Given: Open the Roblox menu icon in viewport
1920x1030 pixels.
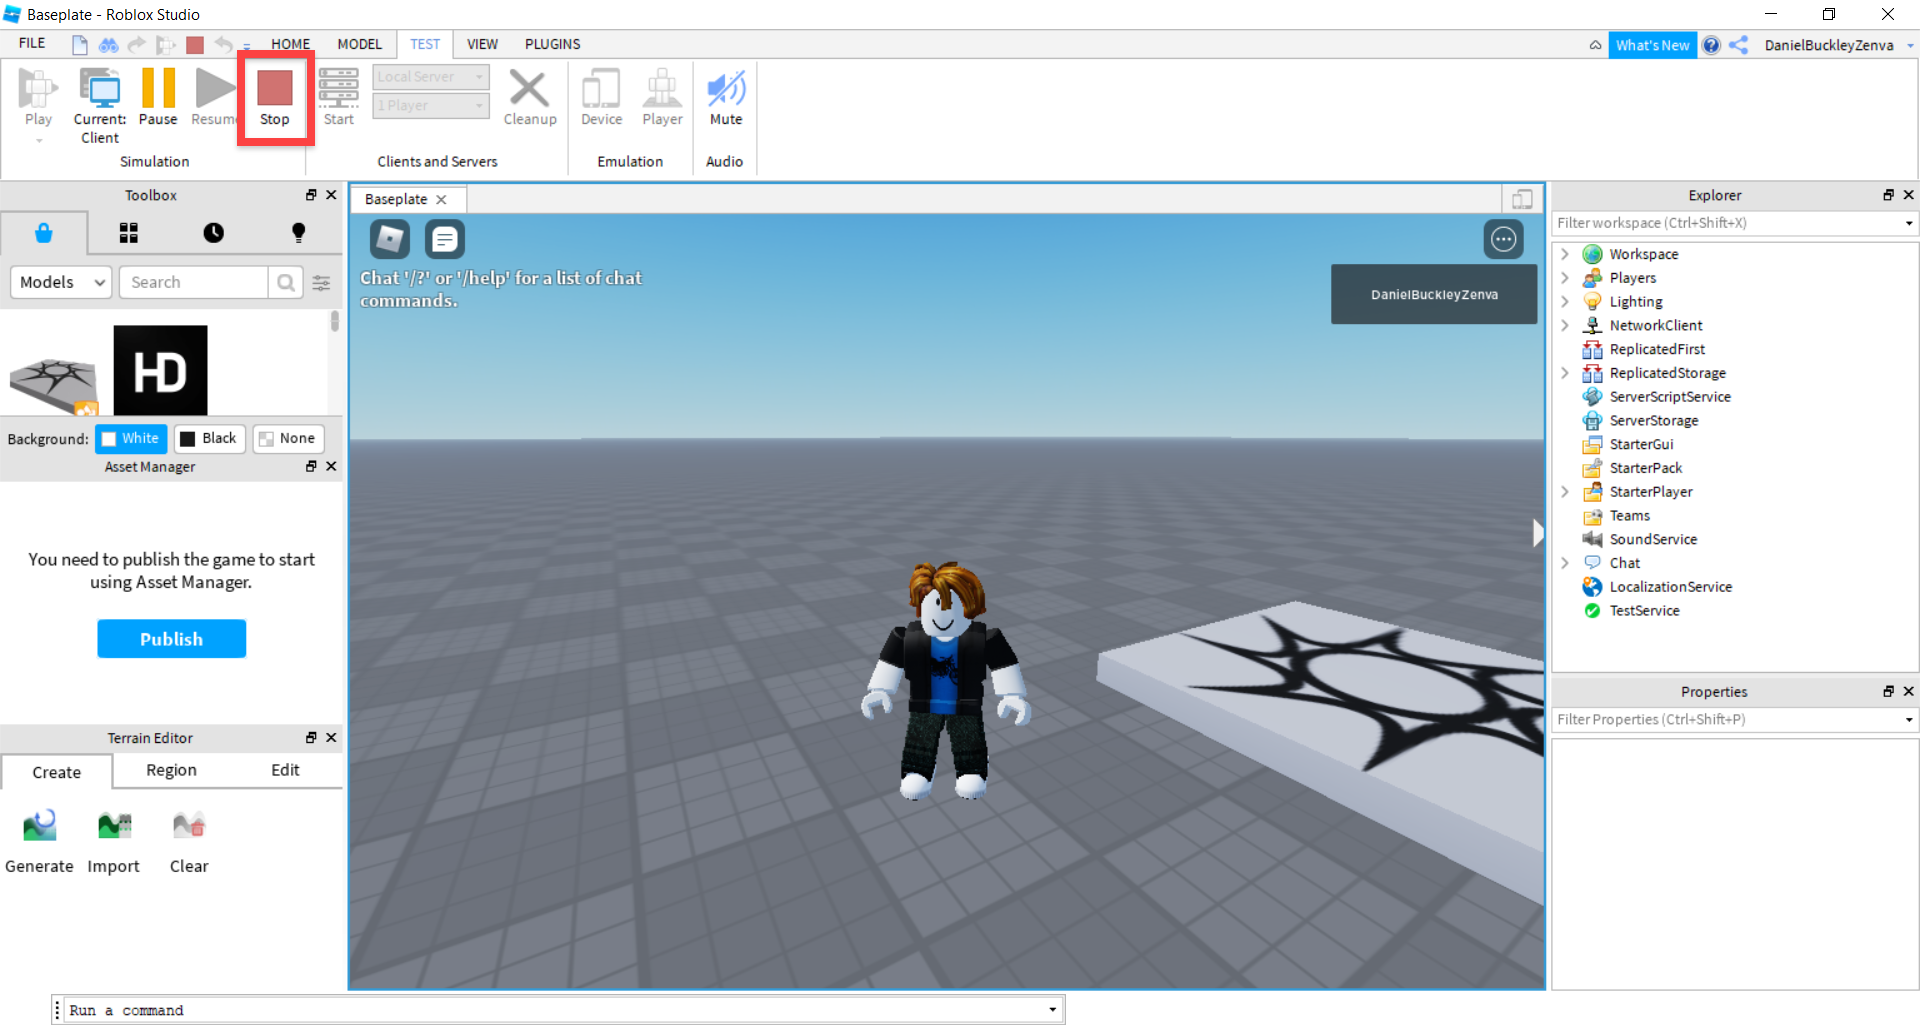Looking at the screenshot, I should (x=390, y=239).
